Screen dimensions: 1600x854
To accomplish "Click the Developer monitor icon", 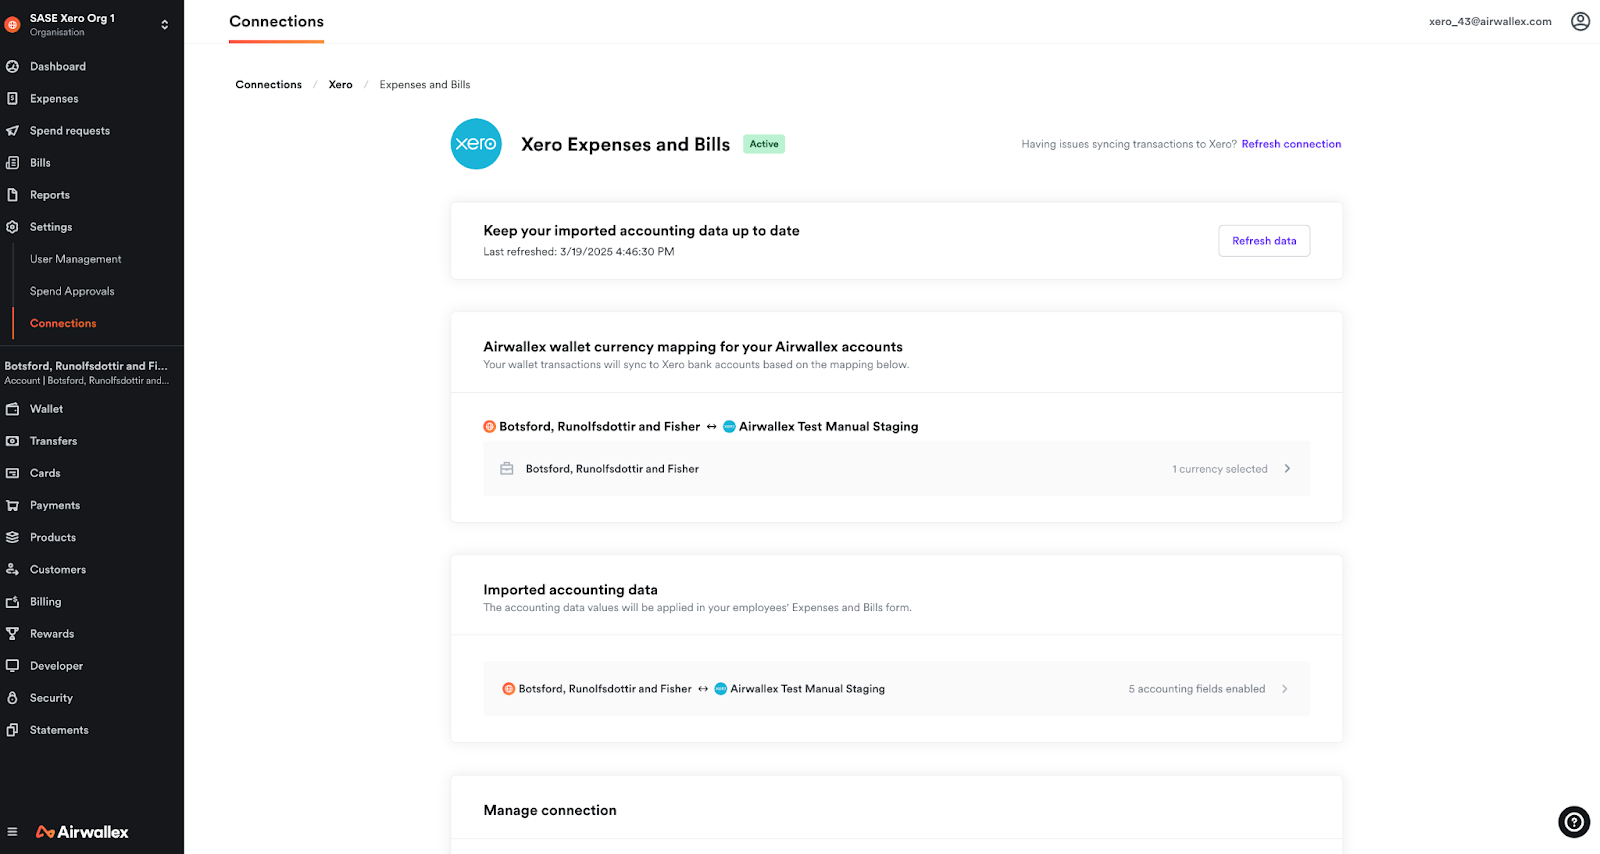I will 12,665.
